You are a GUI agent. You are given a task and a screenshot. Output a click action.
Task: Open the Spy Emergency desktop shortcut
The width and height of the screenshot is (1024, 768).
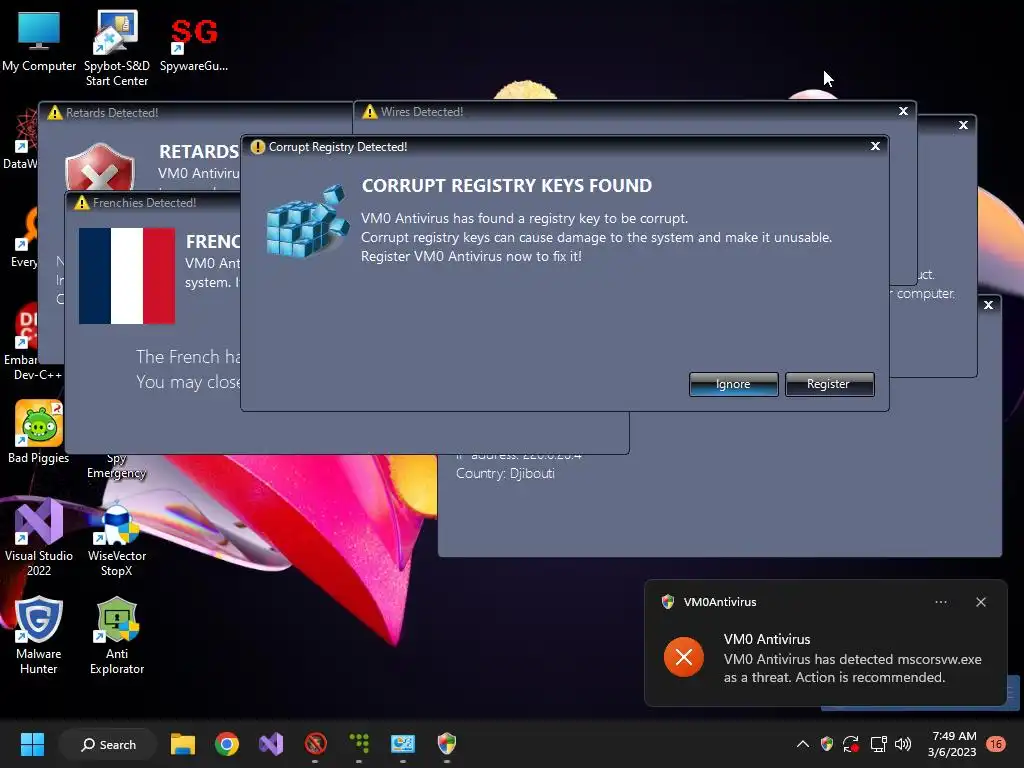(116, 466)
